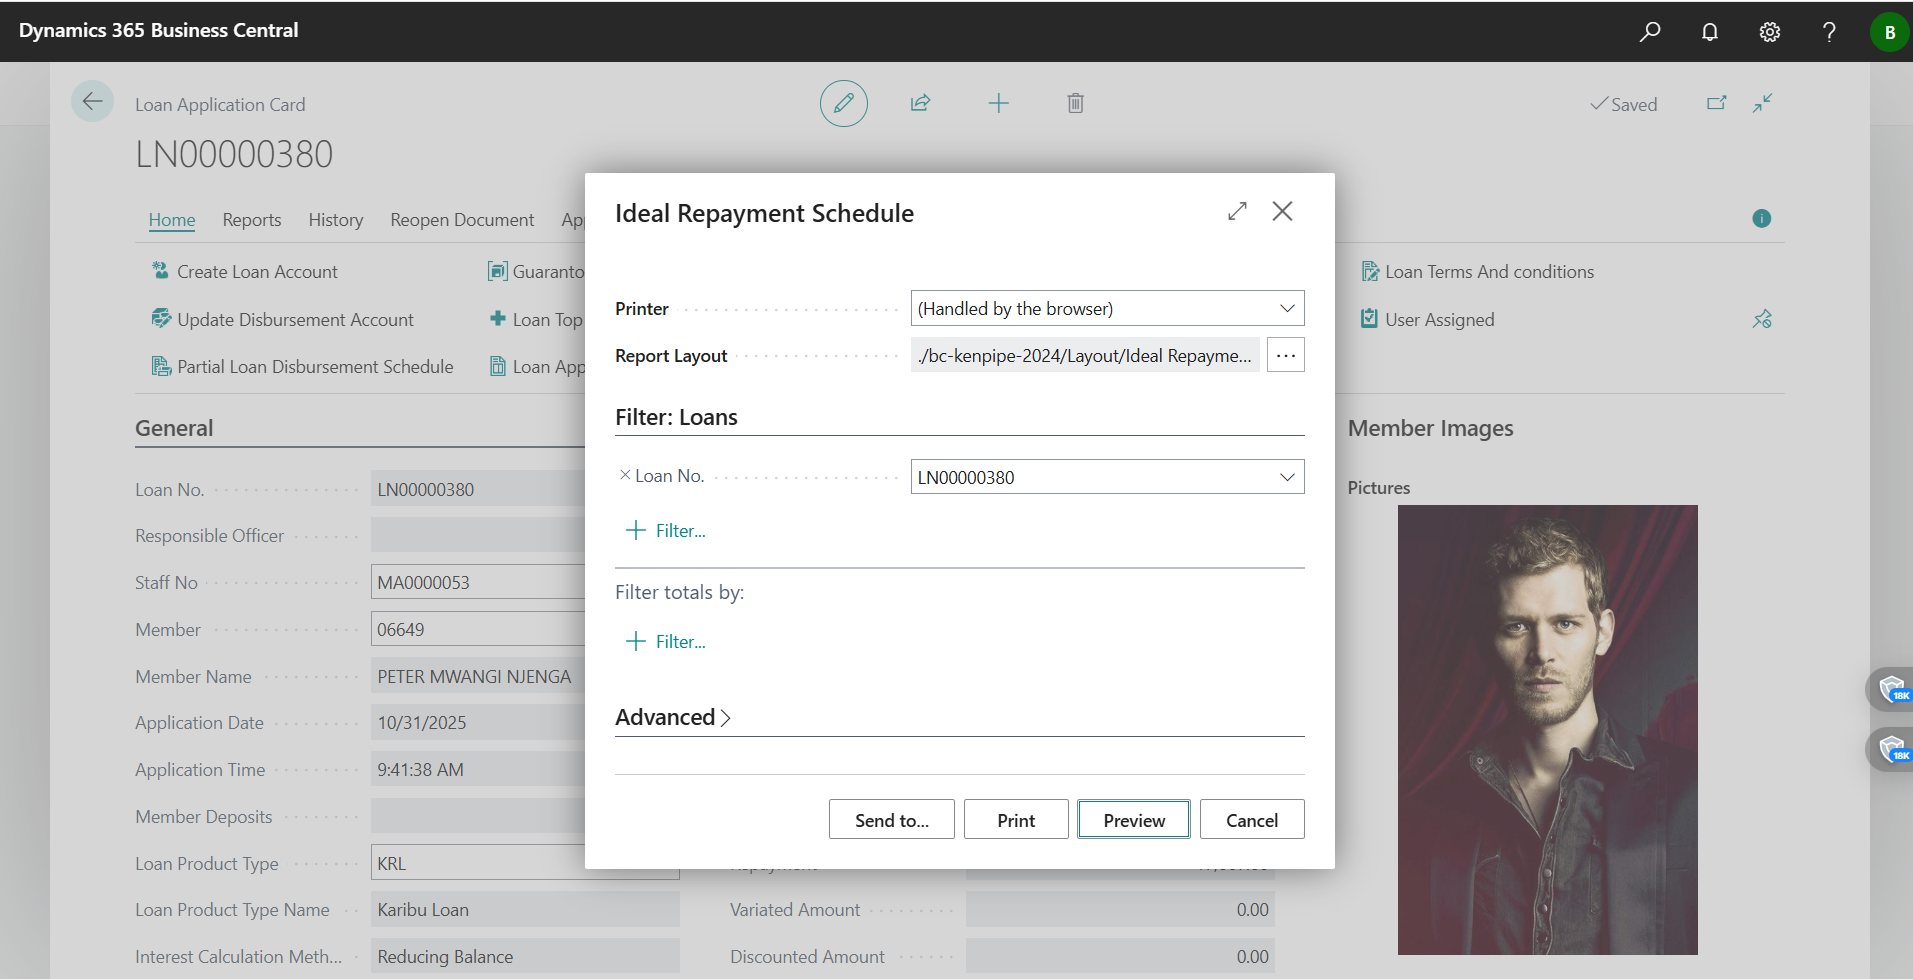The image size is (1913, 980).
Task: Add a new filter under Filter: Loans
Action: [x=665, y=530]
